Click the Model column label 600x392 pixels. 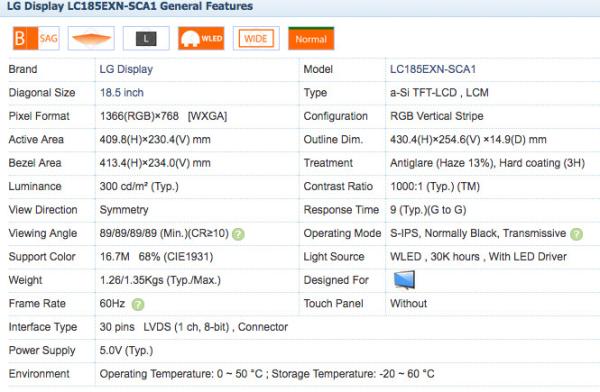pos(318,69)
